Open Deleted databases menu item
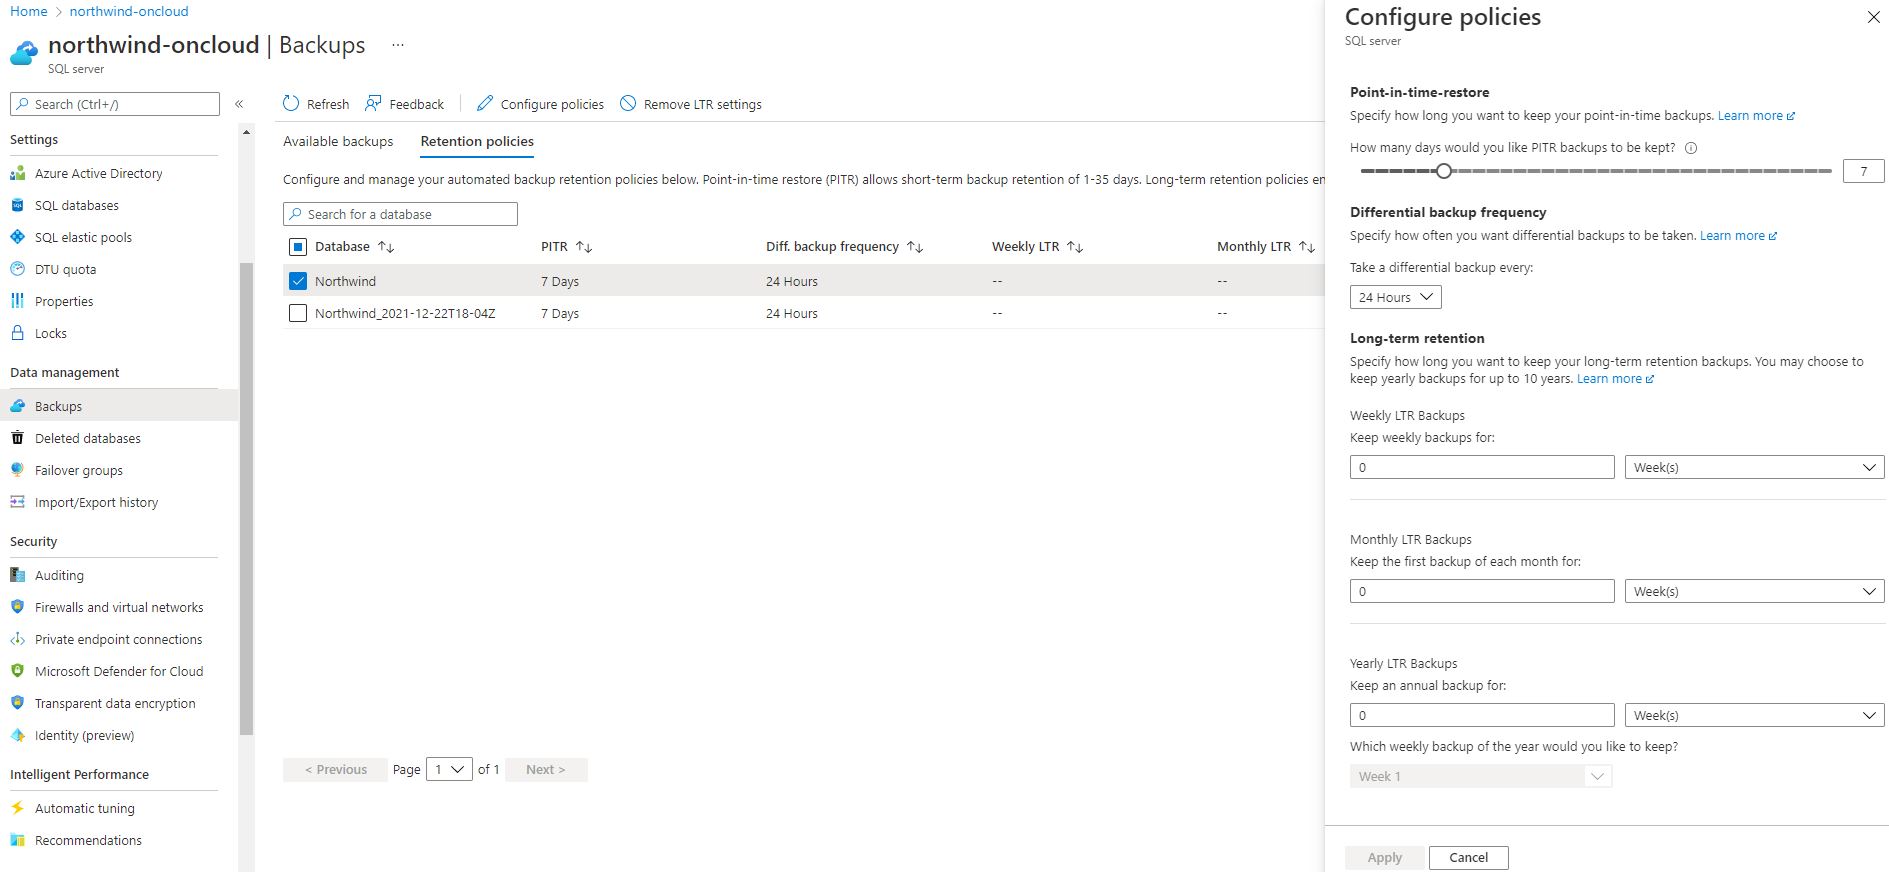Viewport: 1889px width, 872px height. pyautogui.click(x=88, y=438)
